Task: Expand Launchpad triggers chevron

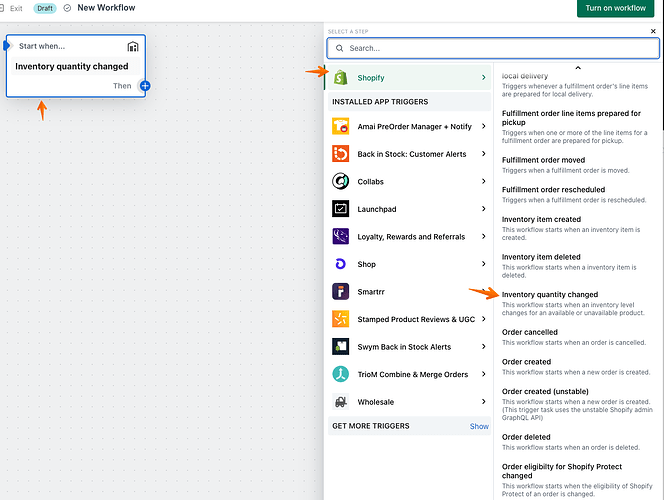Action: [483, 209]
